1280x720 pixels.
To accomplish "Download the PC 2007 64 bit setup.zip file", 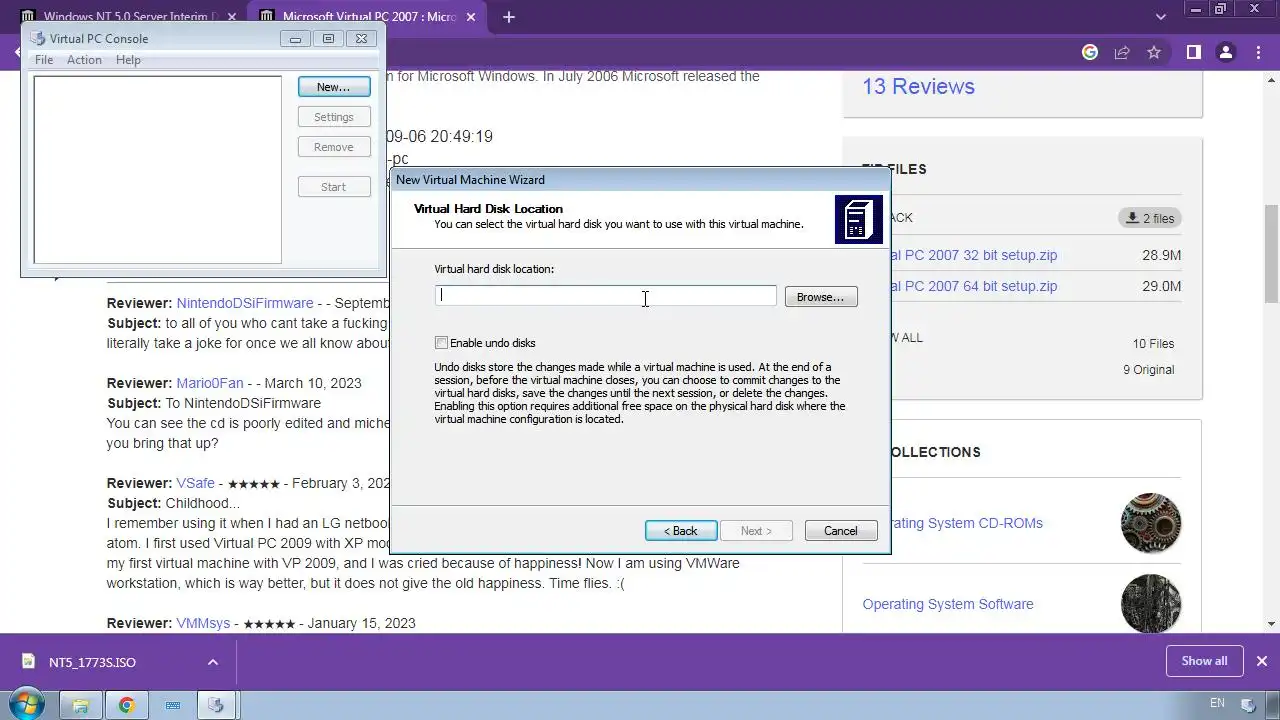I will pyautogui.click(x=973, y=286).
